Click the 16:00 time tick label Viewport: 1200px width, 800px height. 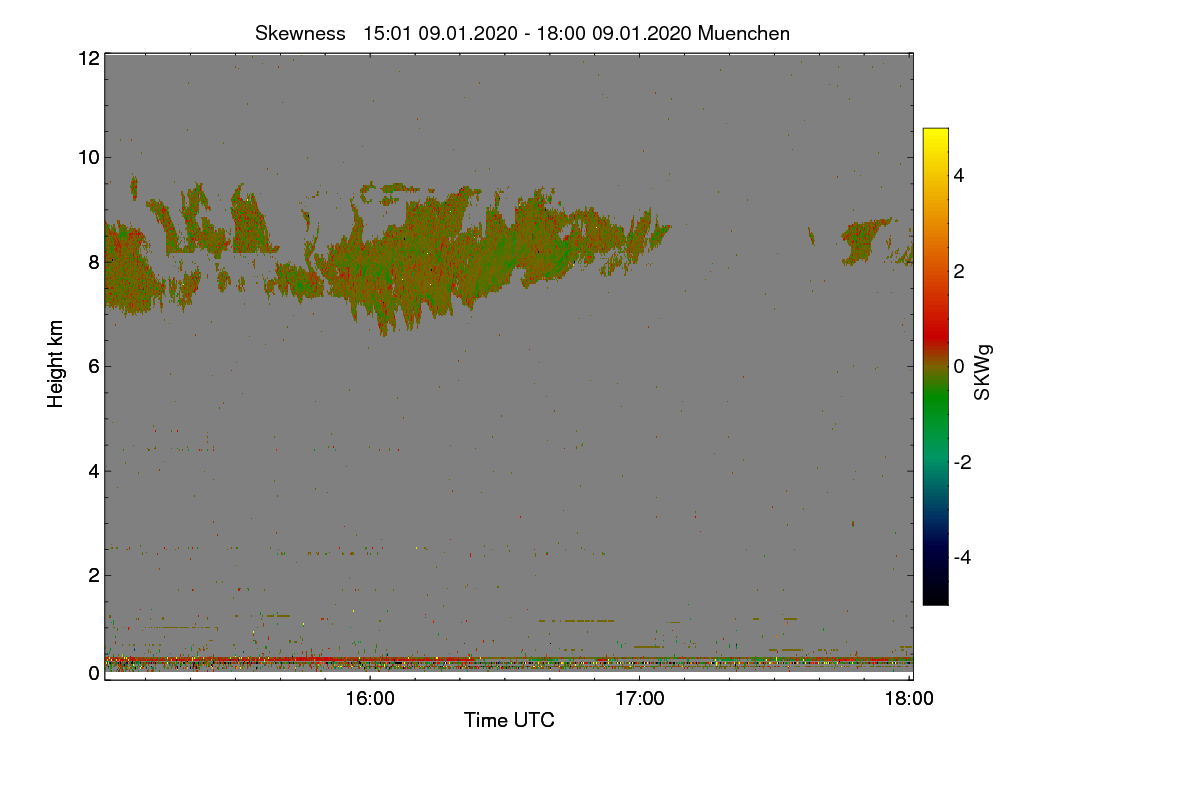tap(370, 699)
